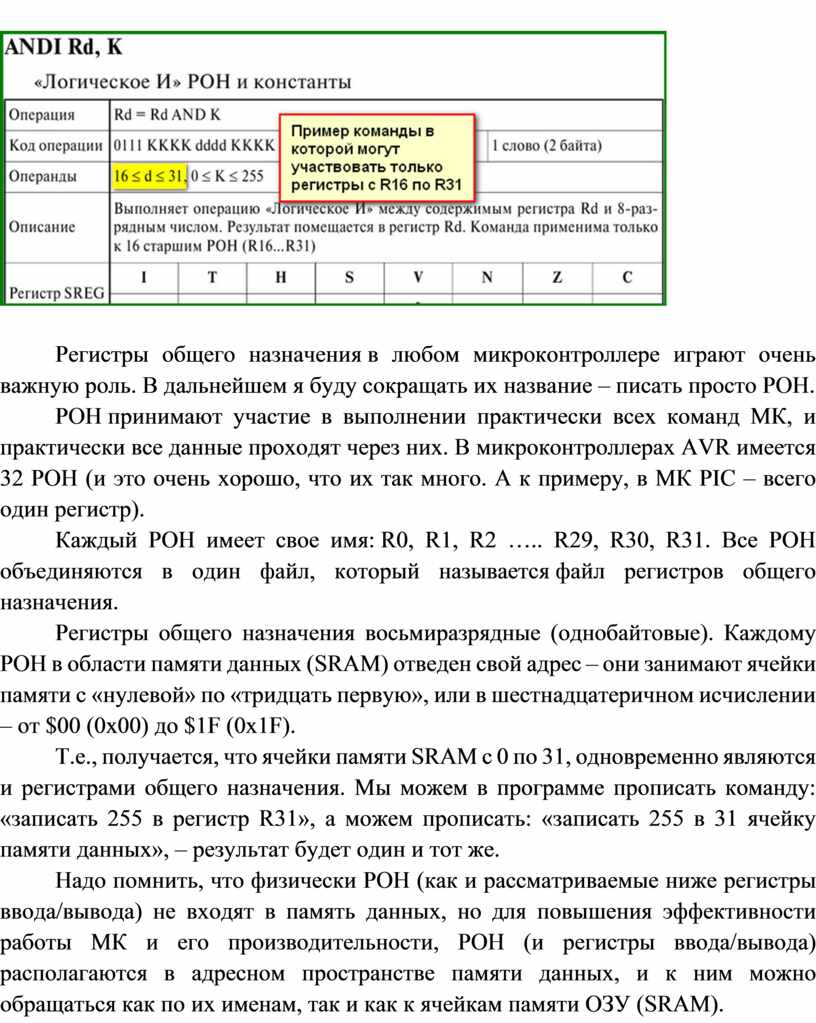Viewport: 816px width, 1023px height.
Task: Select the "Описание" row label
Action: pos(42,227)
